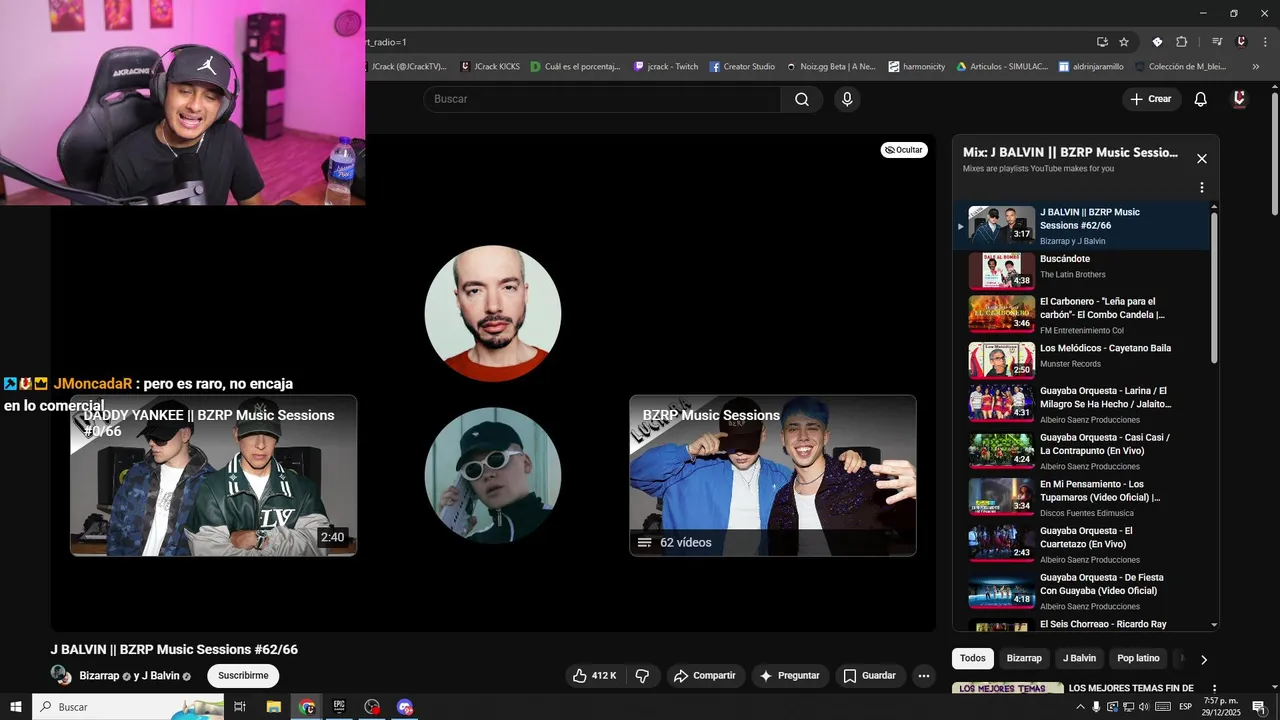
Task: Open Discord from the taskbar
Action: click(405, 707)
